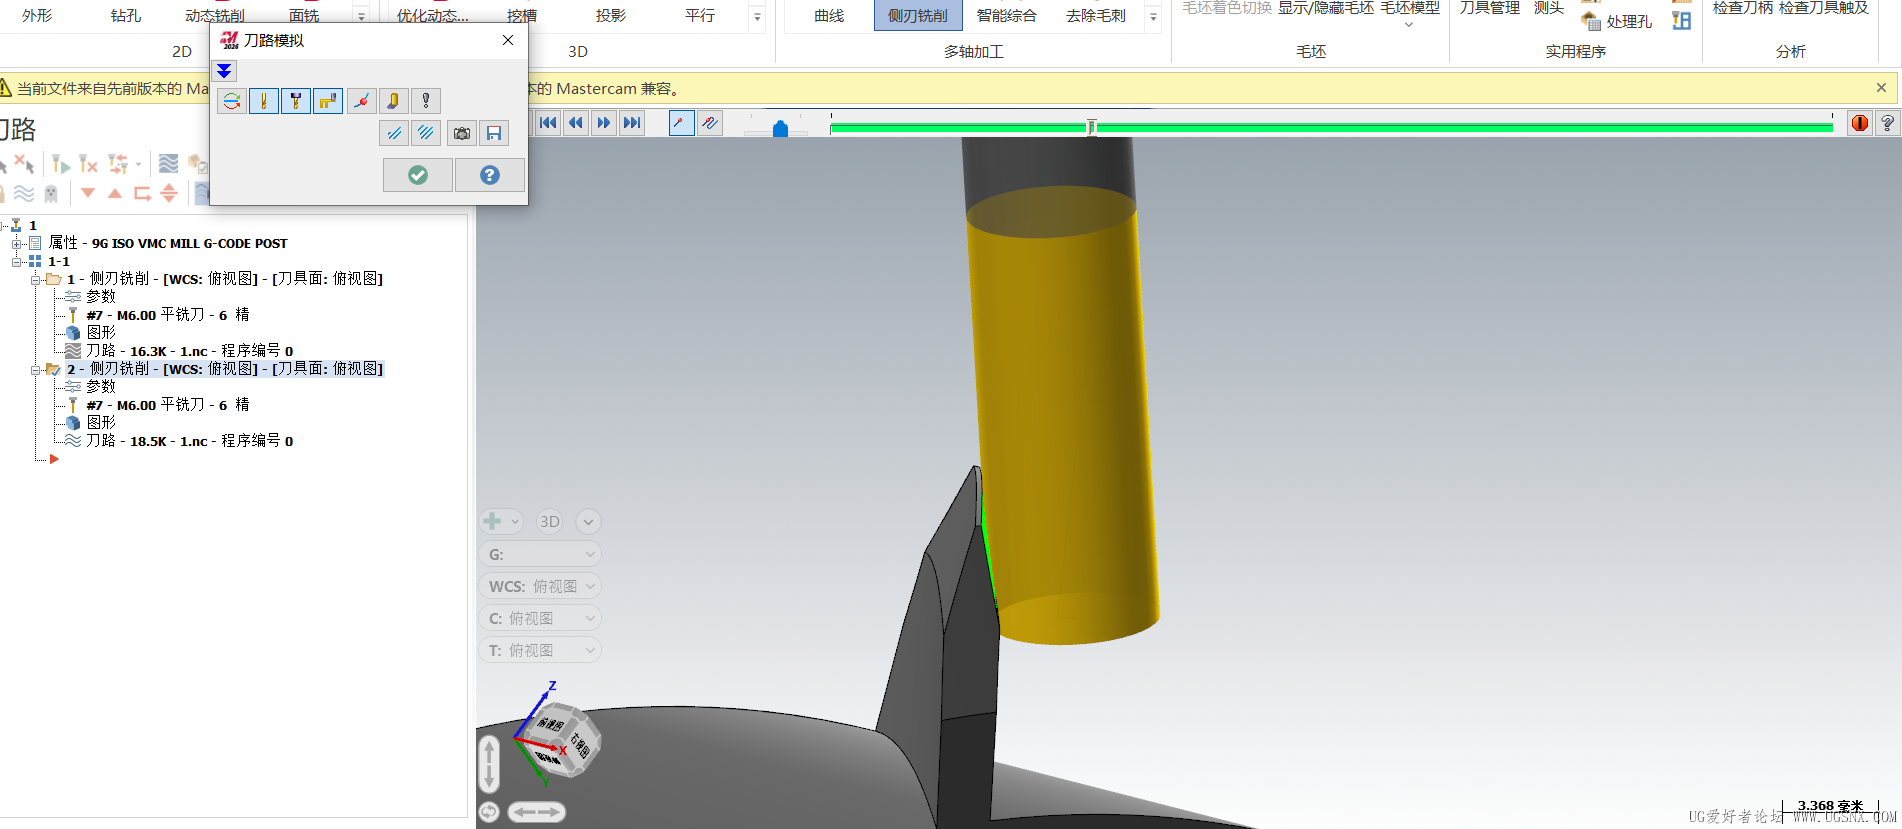
Task: Jump to the simulation start with rewind button
Action: point(547,123)
